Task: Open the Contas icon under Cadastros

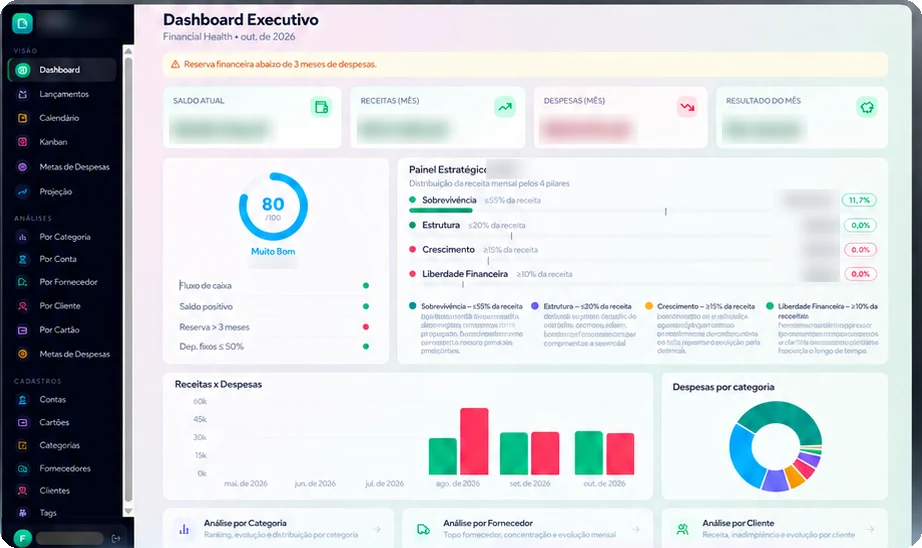Action: tap(22, 400)
